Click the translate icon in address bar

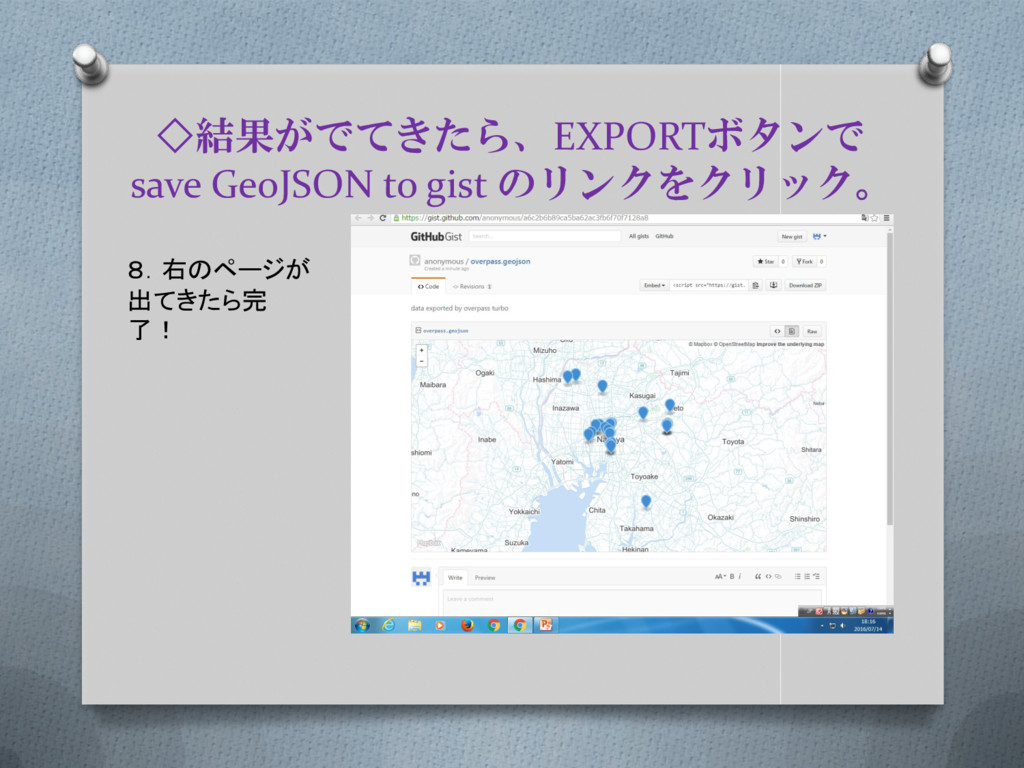pos(865,218)
